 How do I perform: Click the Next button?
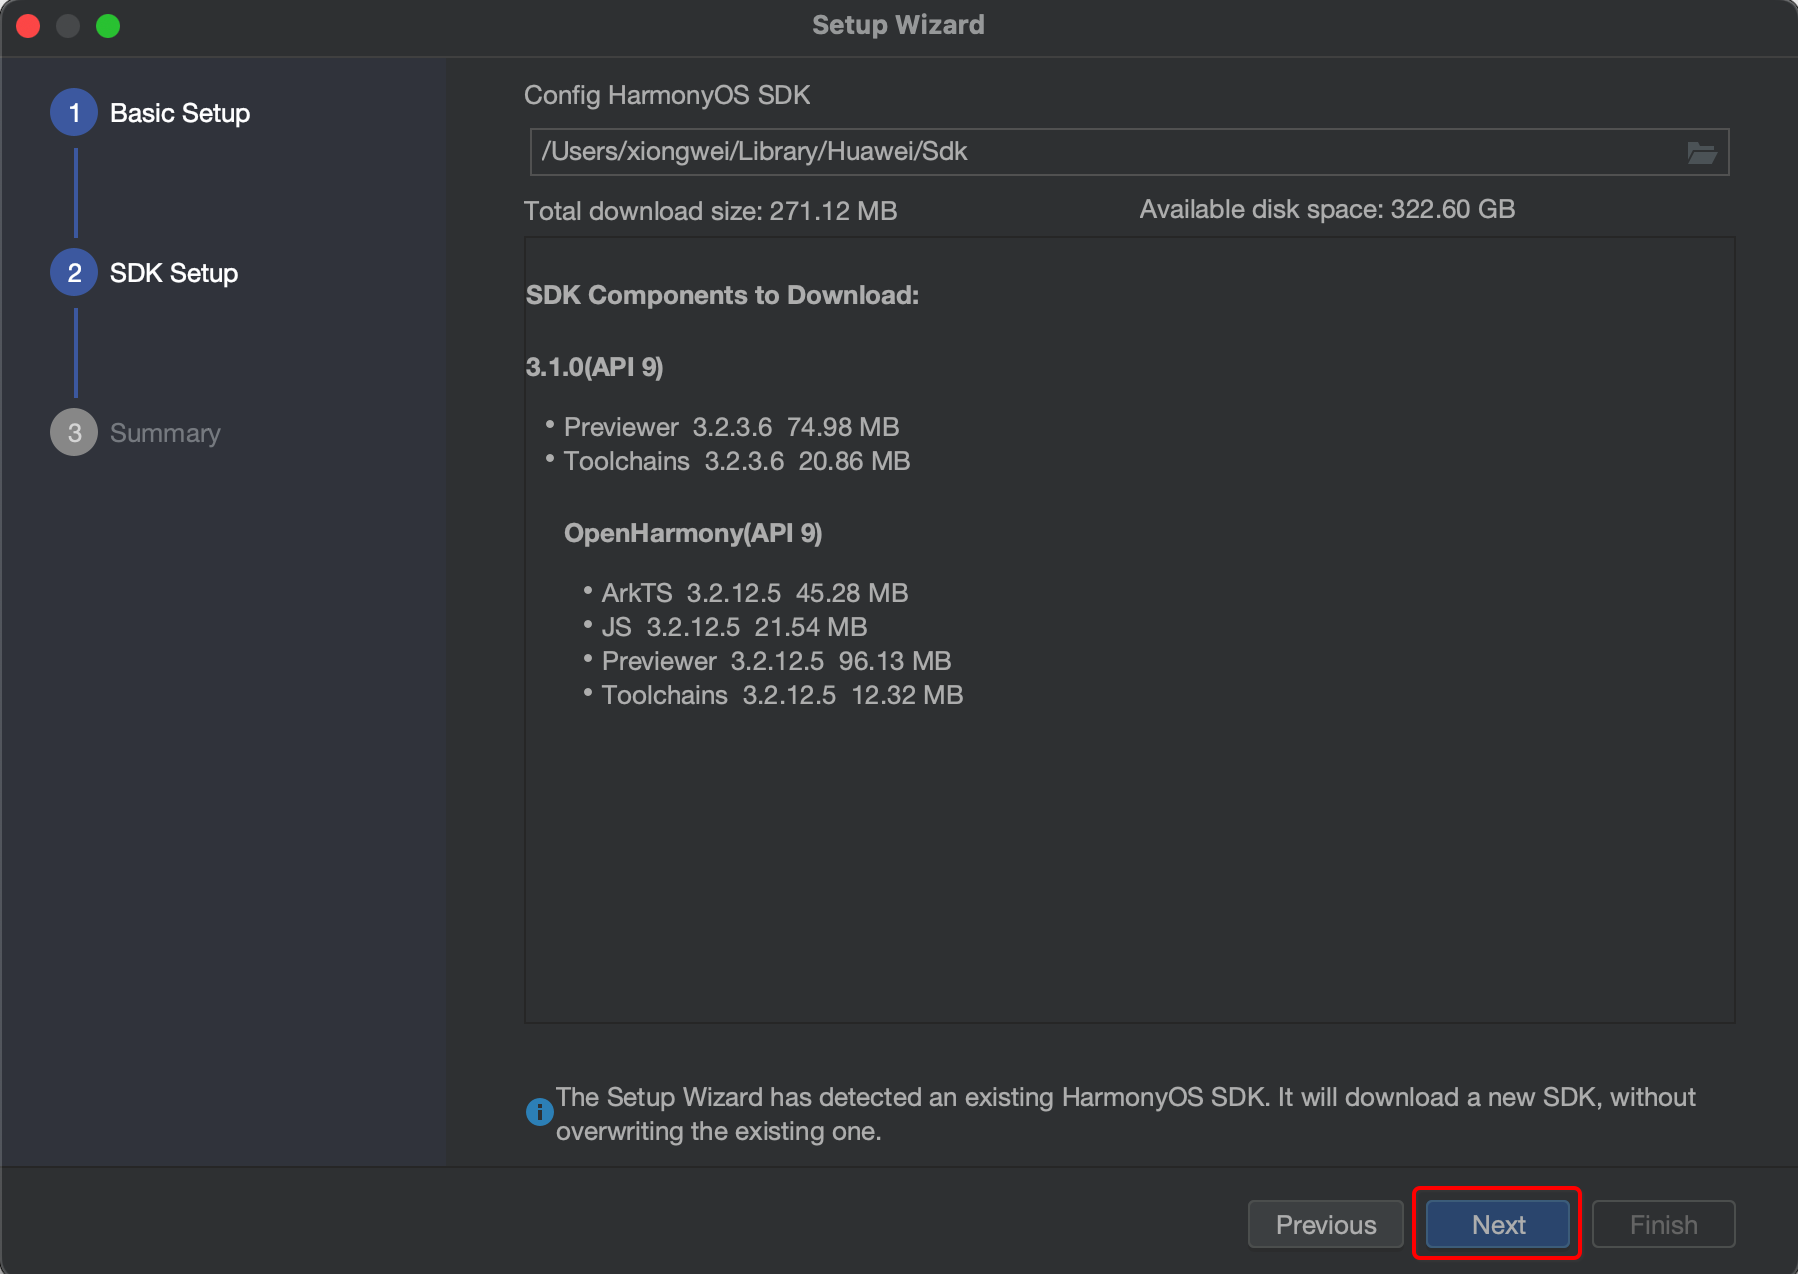coord(1497,1224)
